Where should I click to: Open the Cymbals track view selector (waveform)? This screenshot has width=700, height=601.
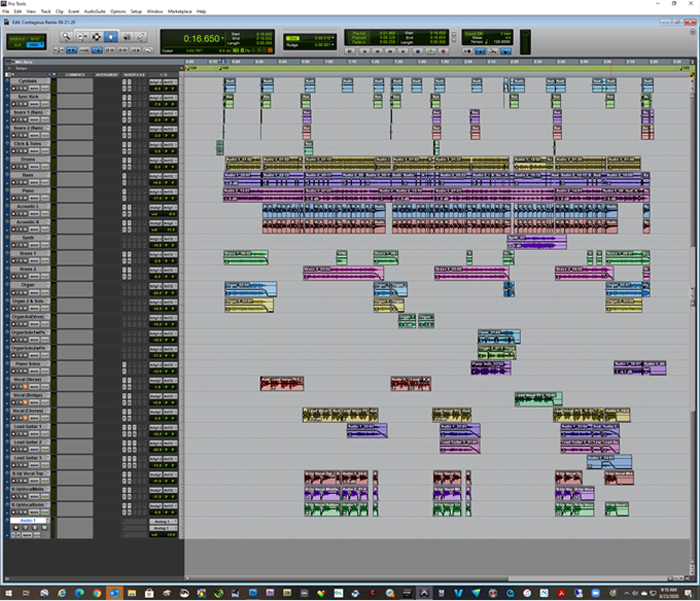coord(34,87)
